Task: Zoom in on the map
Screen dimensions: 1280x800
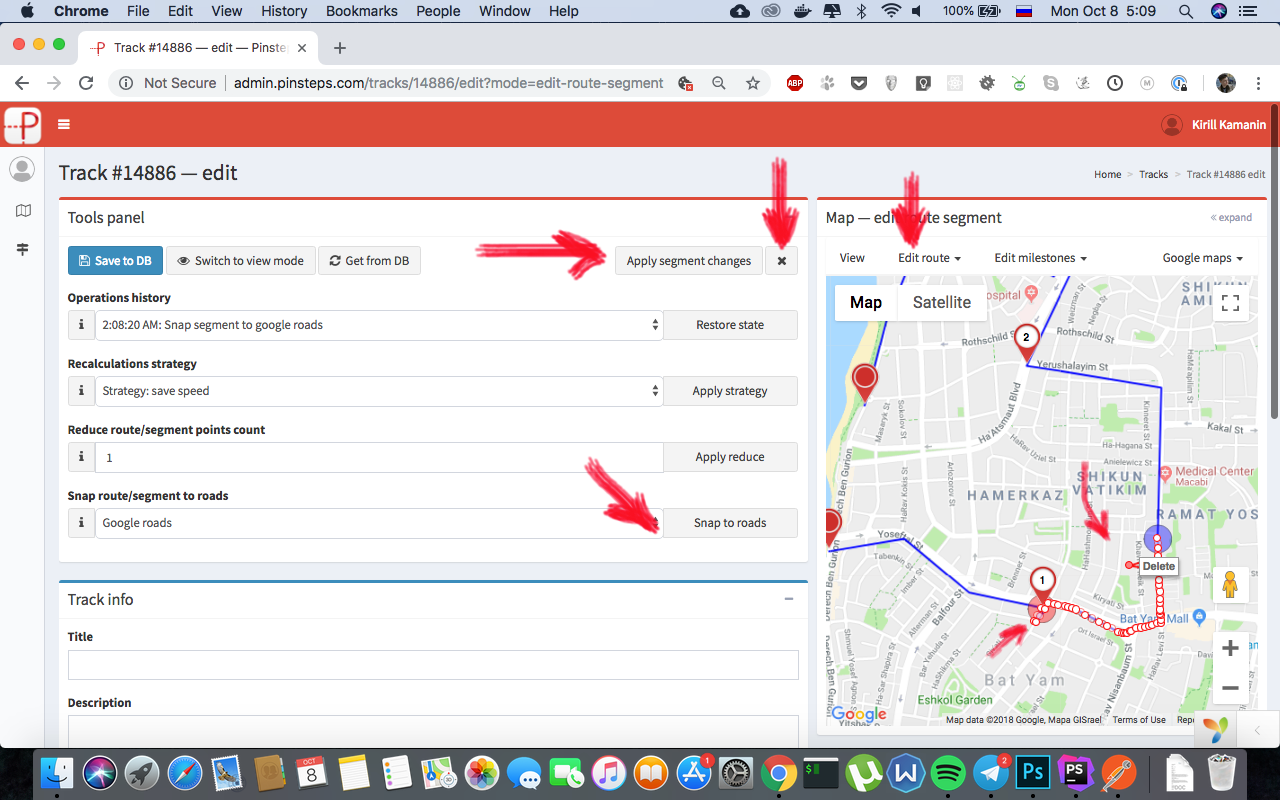Action: click(x=1231, y=648)
